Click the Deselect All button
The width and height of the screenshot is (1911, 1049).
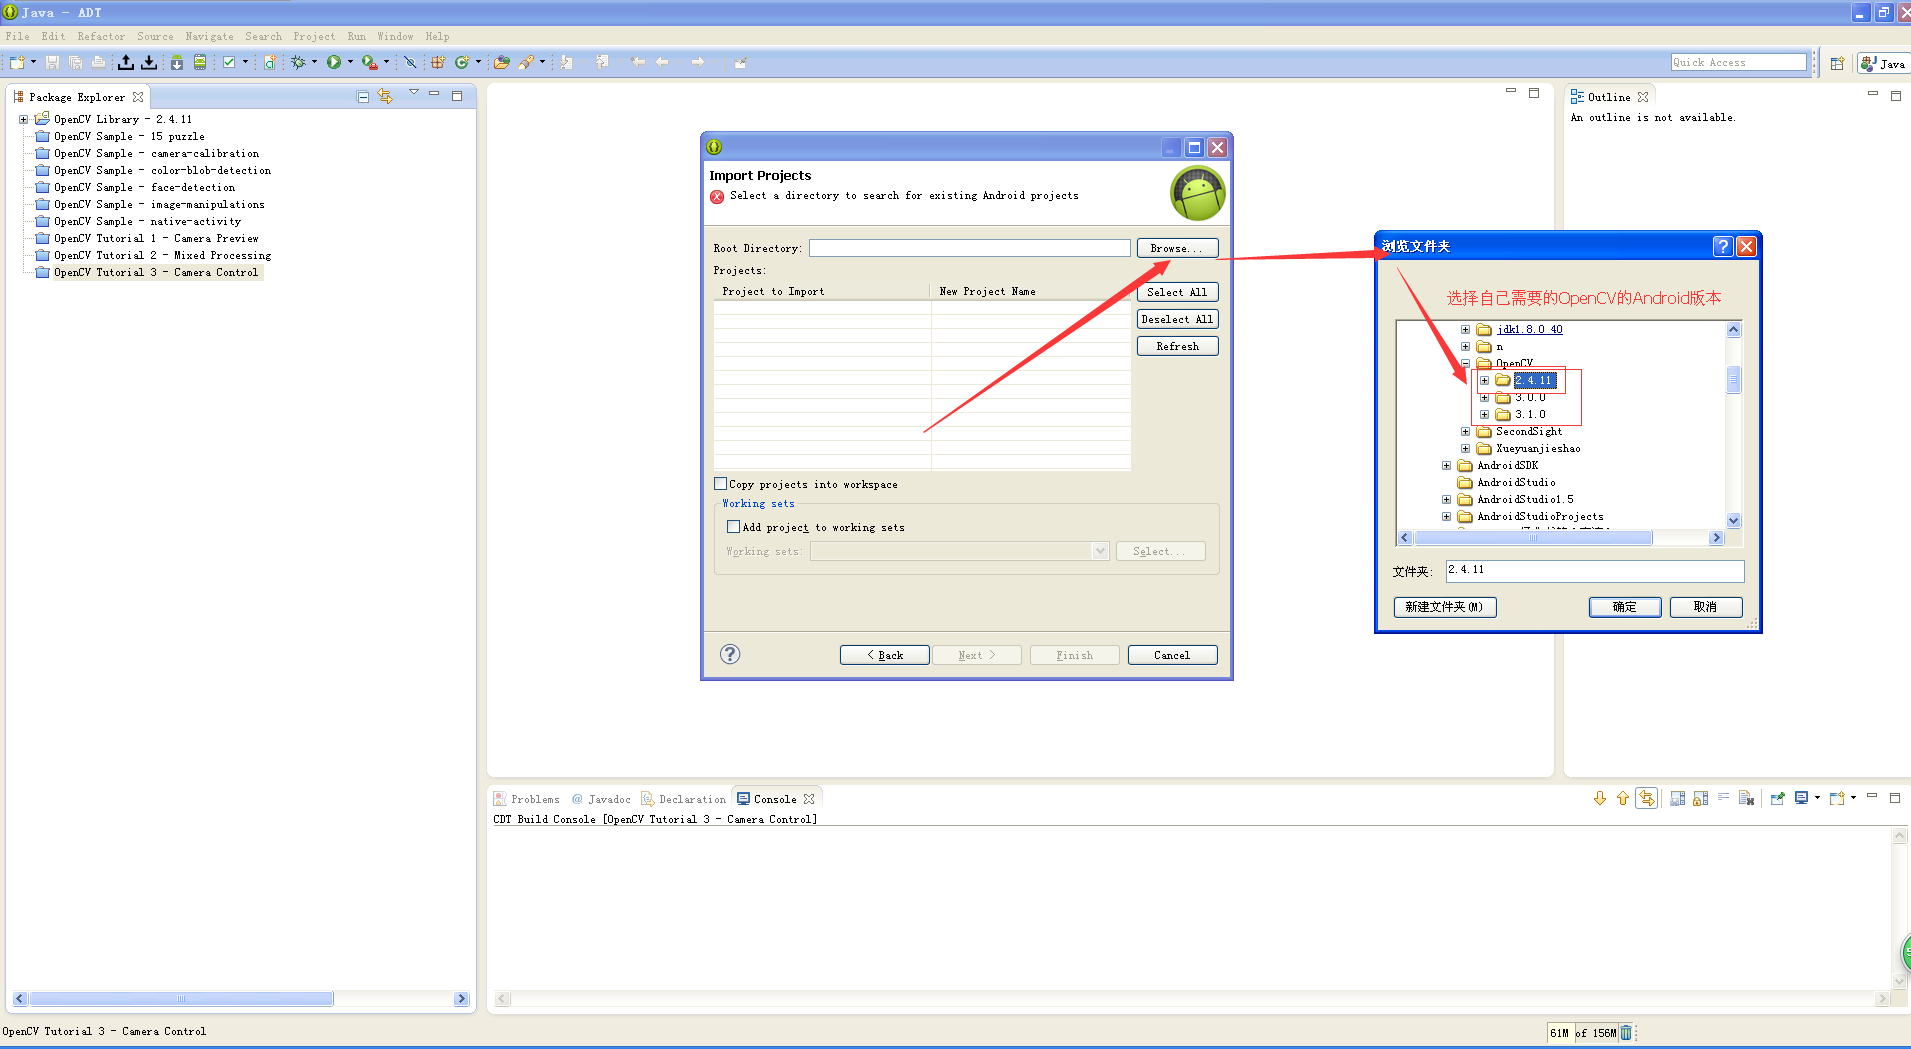1177,319
